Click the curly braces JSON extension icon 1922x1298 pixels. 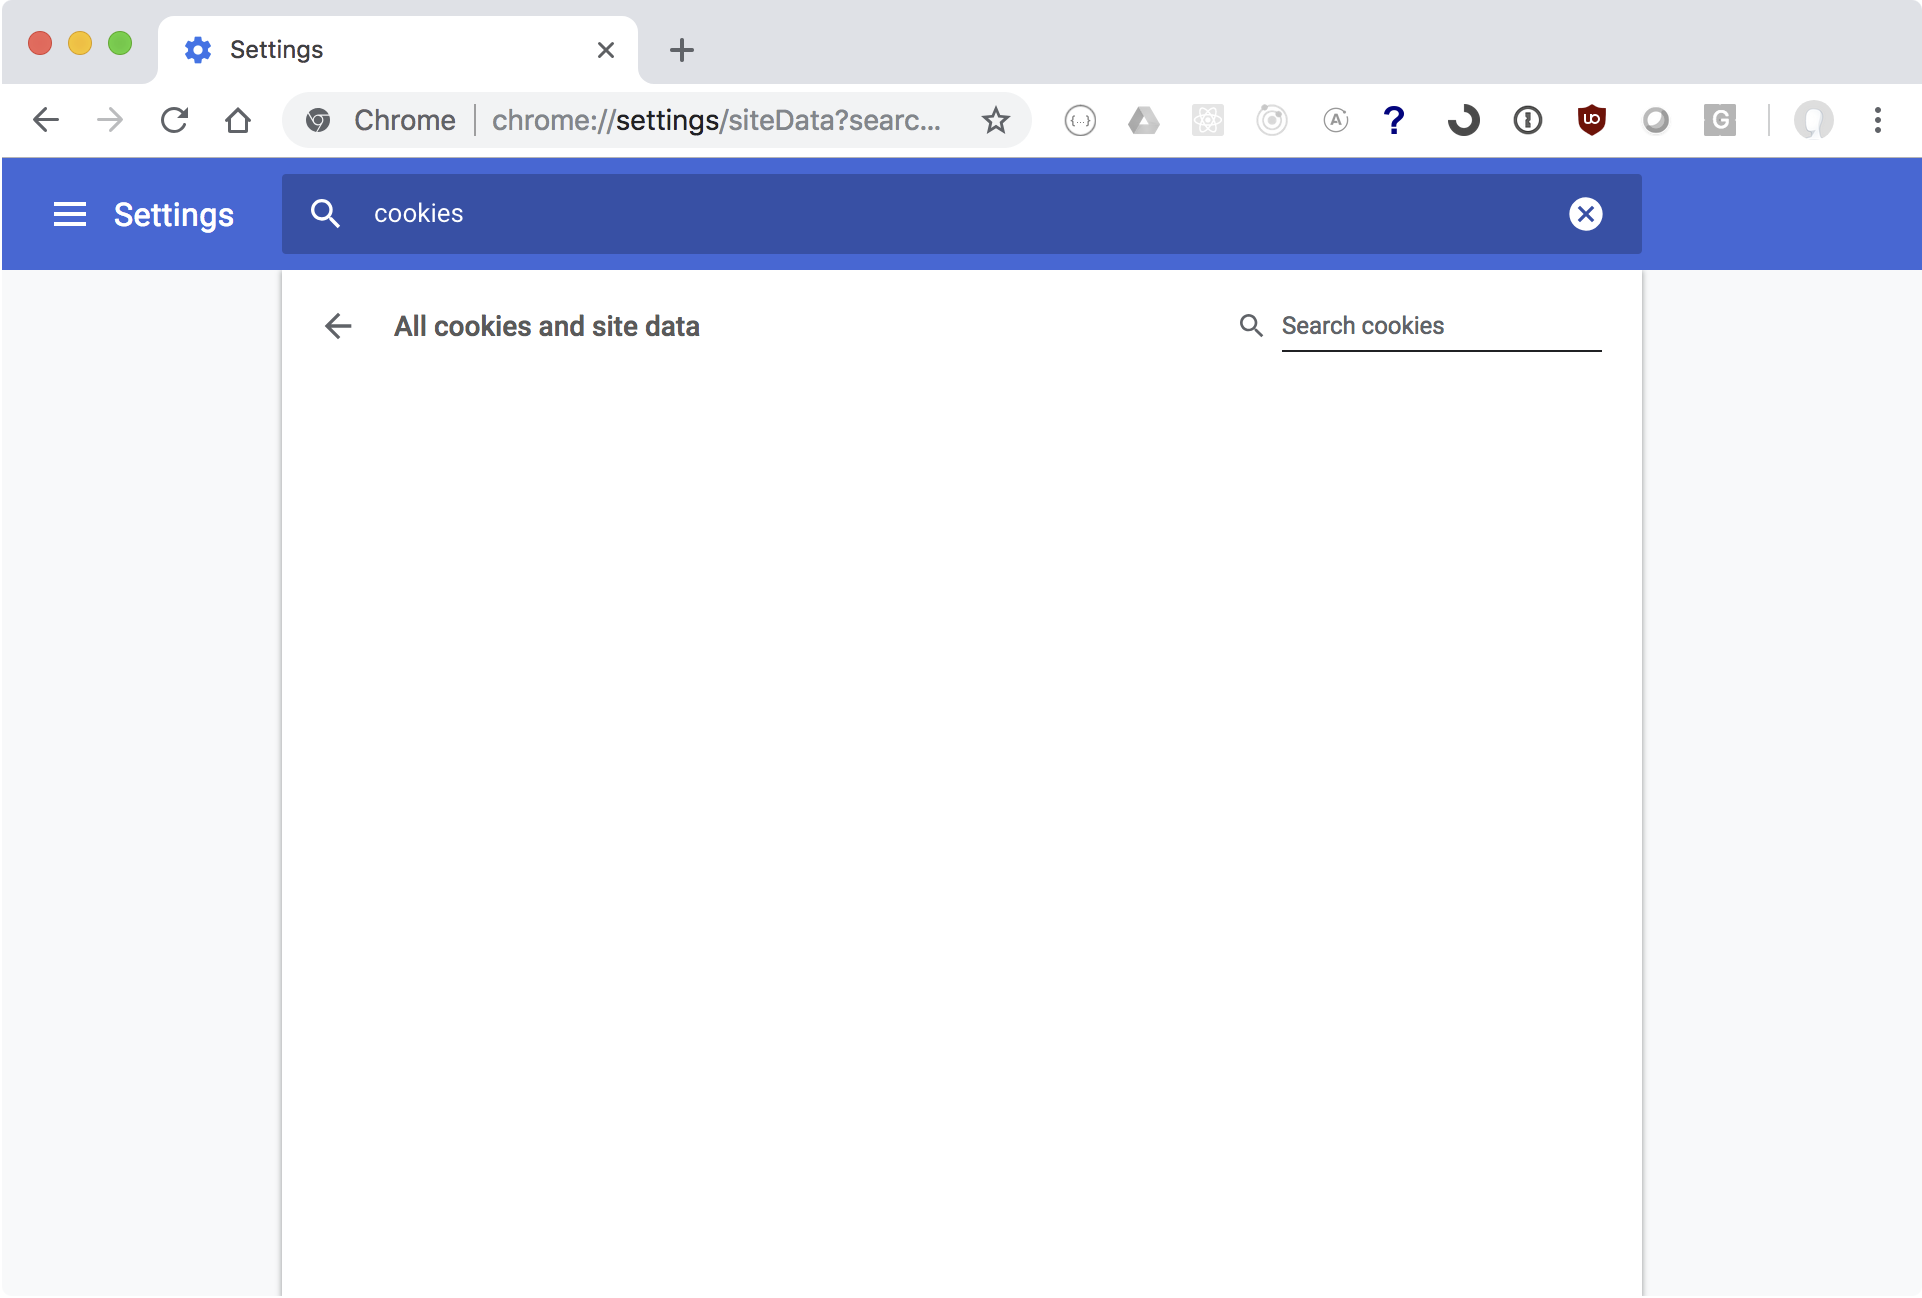coord(1080,121)
